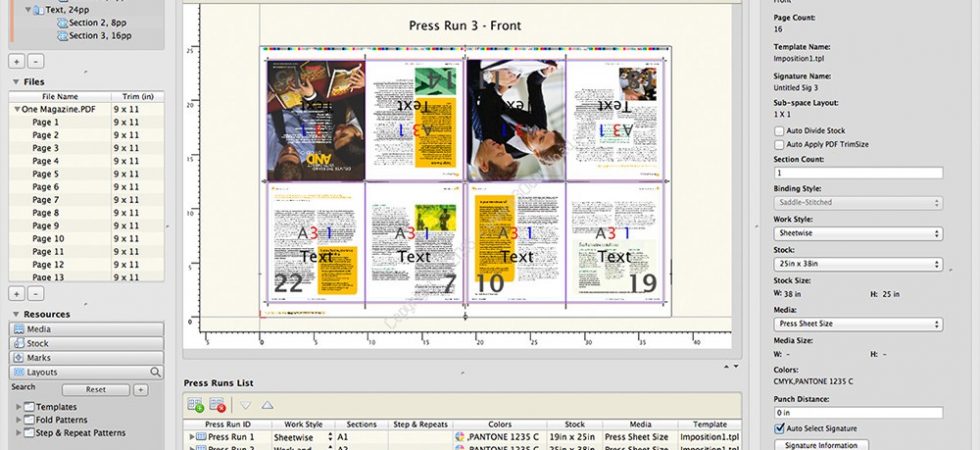Open the Stock resources tab
The width and height of the screenshot is (980, 450).
click(x=87, y=344)
